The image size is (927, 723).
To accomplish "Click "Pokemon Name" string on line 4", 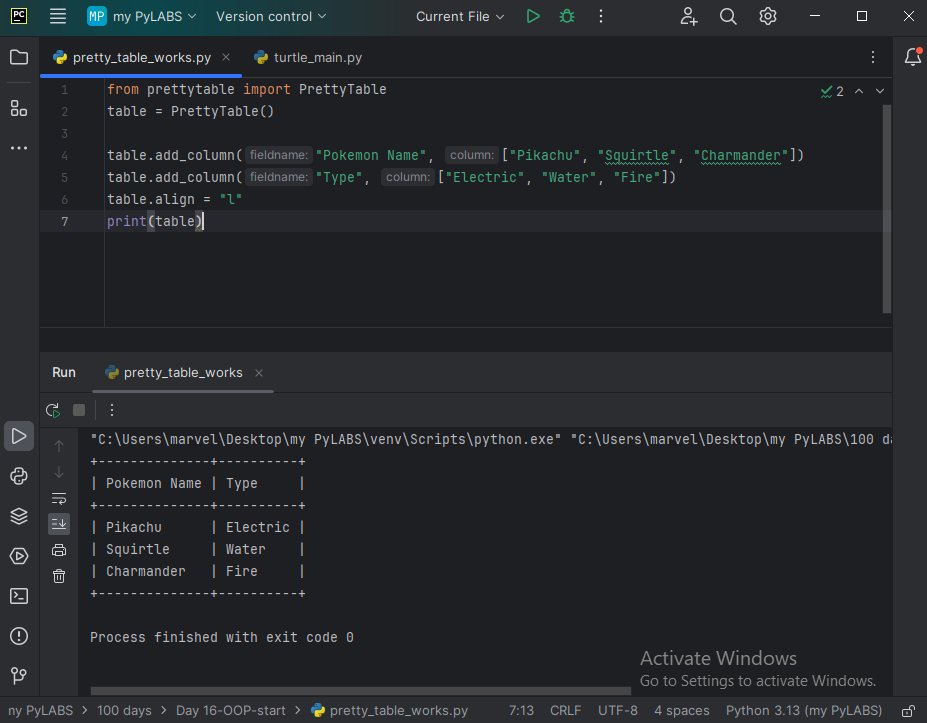I will (371, 155).
